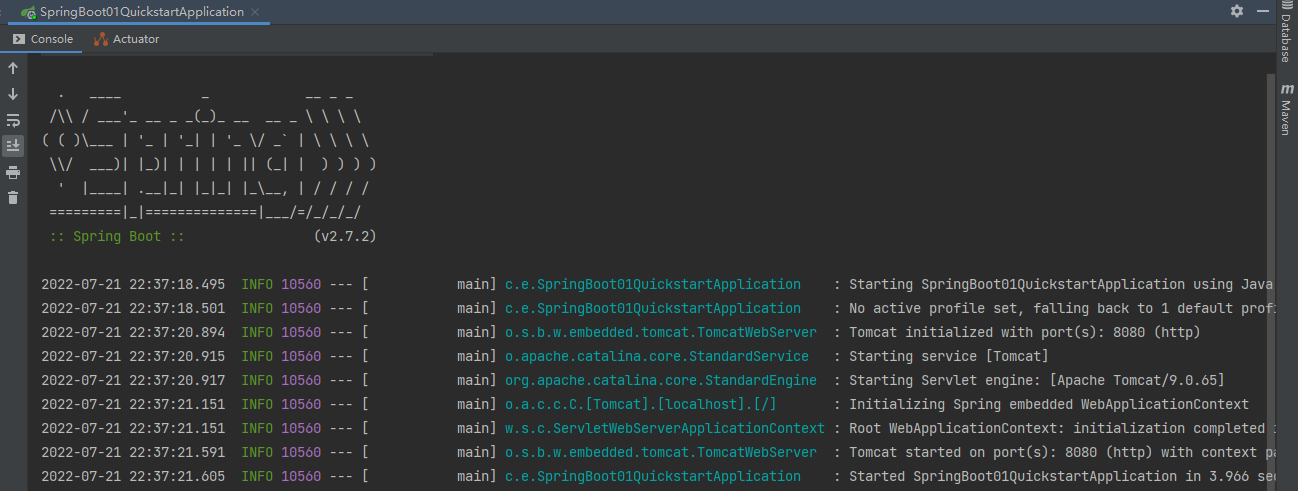Click timestamp '2022-07-21 22:37:21.605'
The height and width of the screenshot is (491, 1298).
pos(133,476)
